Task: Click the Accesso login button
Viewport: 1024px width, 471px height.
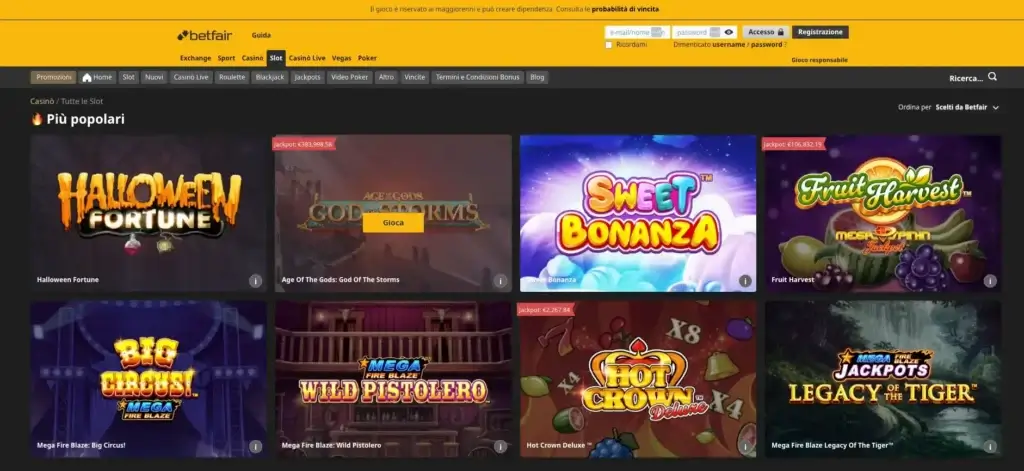Action: click(x=765, y=32)
